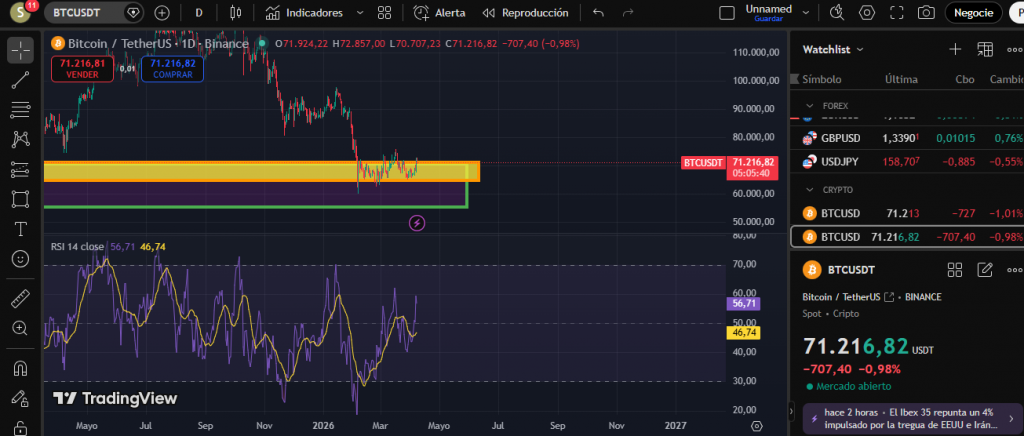Screen dimensions: 1024x436
Task: Click the Reproducción replay button
Action: coord(525,13)
